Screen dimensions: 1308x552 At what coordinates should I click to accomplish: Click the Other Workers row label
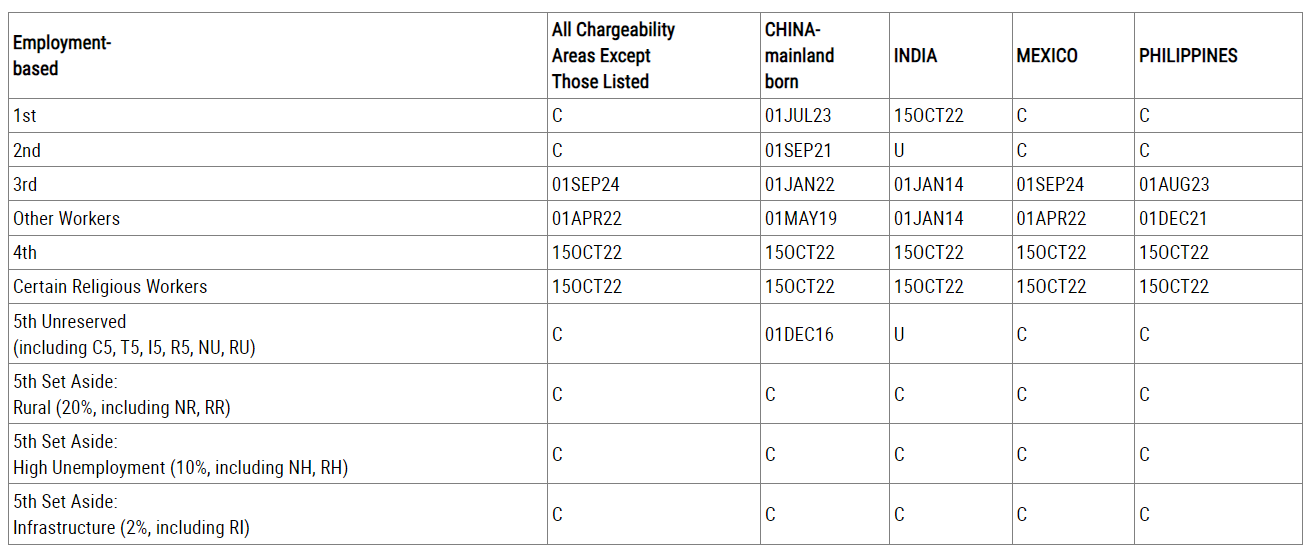click(66, 219)
